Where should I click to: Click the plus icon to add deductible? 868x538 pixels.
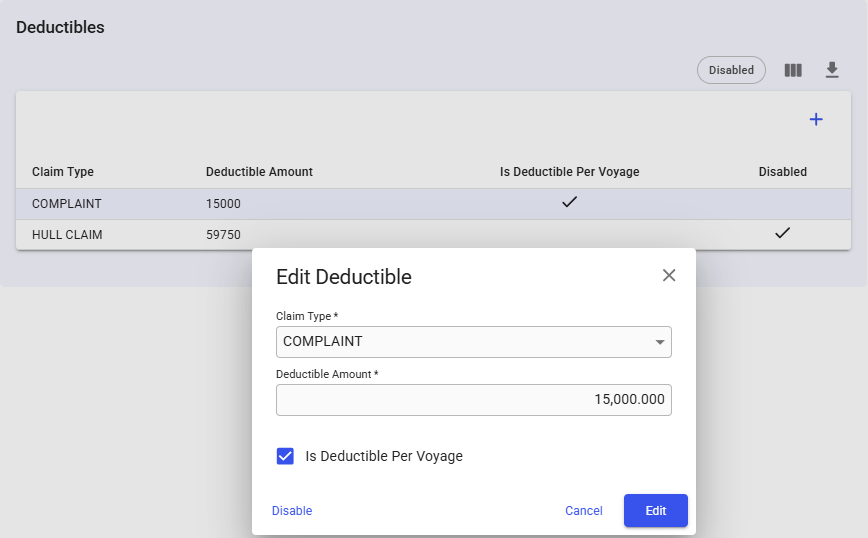816,120
